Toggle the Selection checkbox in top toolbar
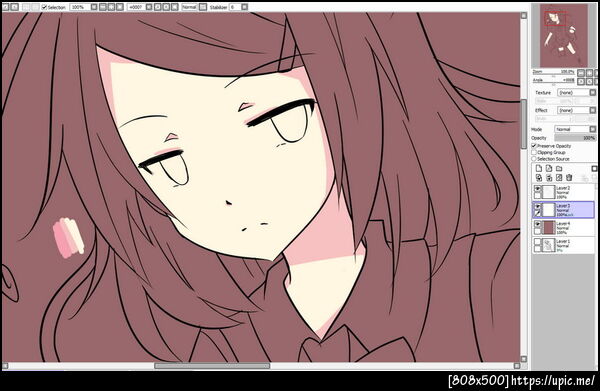 click(x=44, y=7)
